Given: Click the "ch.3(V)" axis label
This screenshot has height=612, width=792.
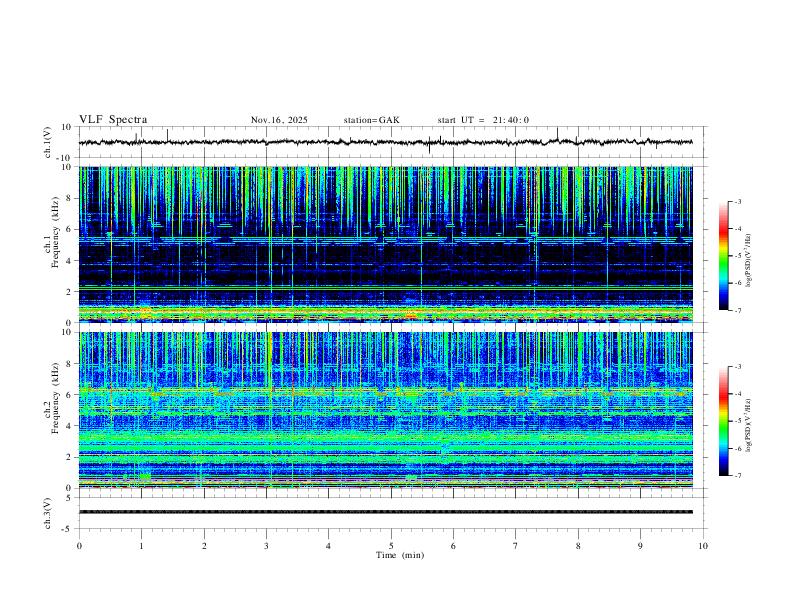Looking at the screenshot, I should (x=48, y=513).
